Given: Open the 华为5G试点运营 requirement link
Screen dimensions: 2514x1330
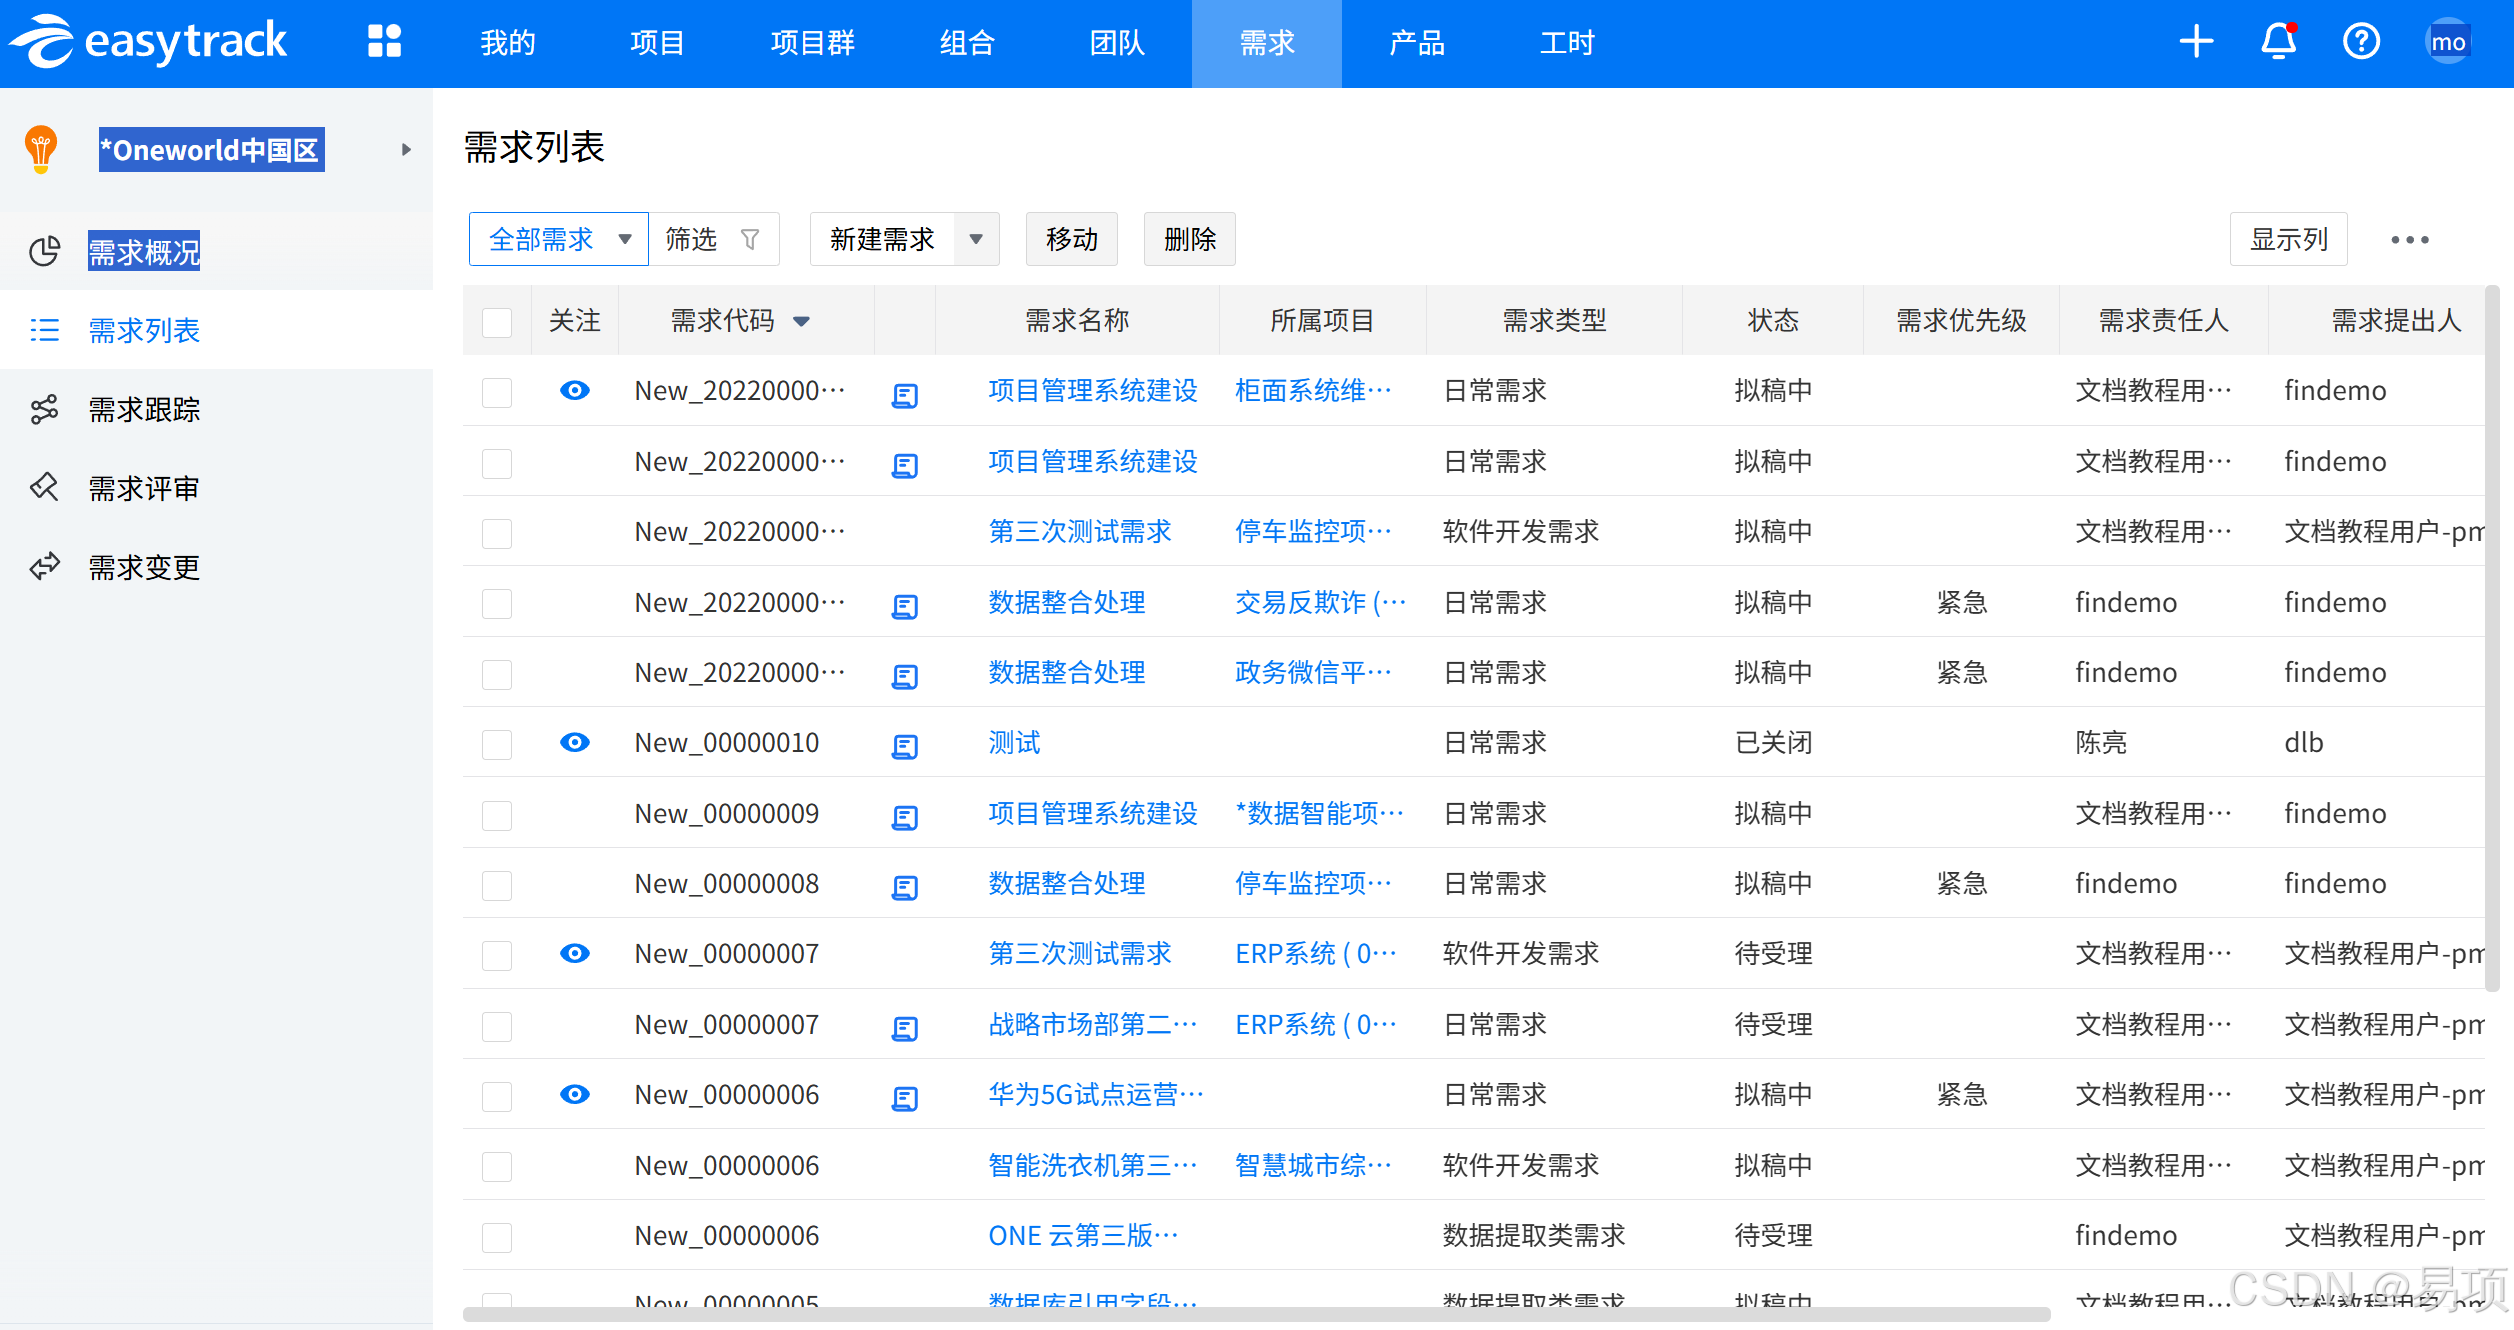Looking at the screenshot, I should [x=1094, y=1095].
